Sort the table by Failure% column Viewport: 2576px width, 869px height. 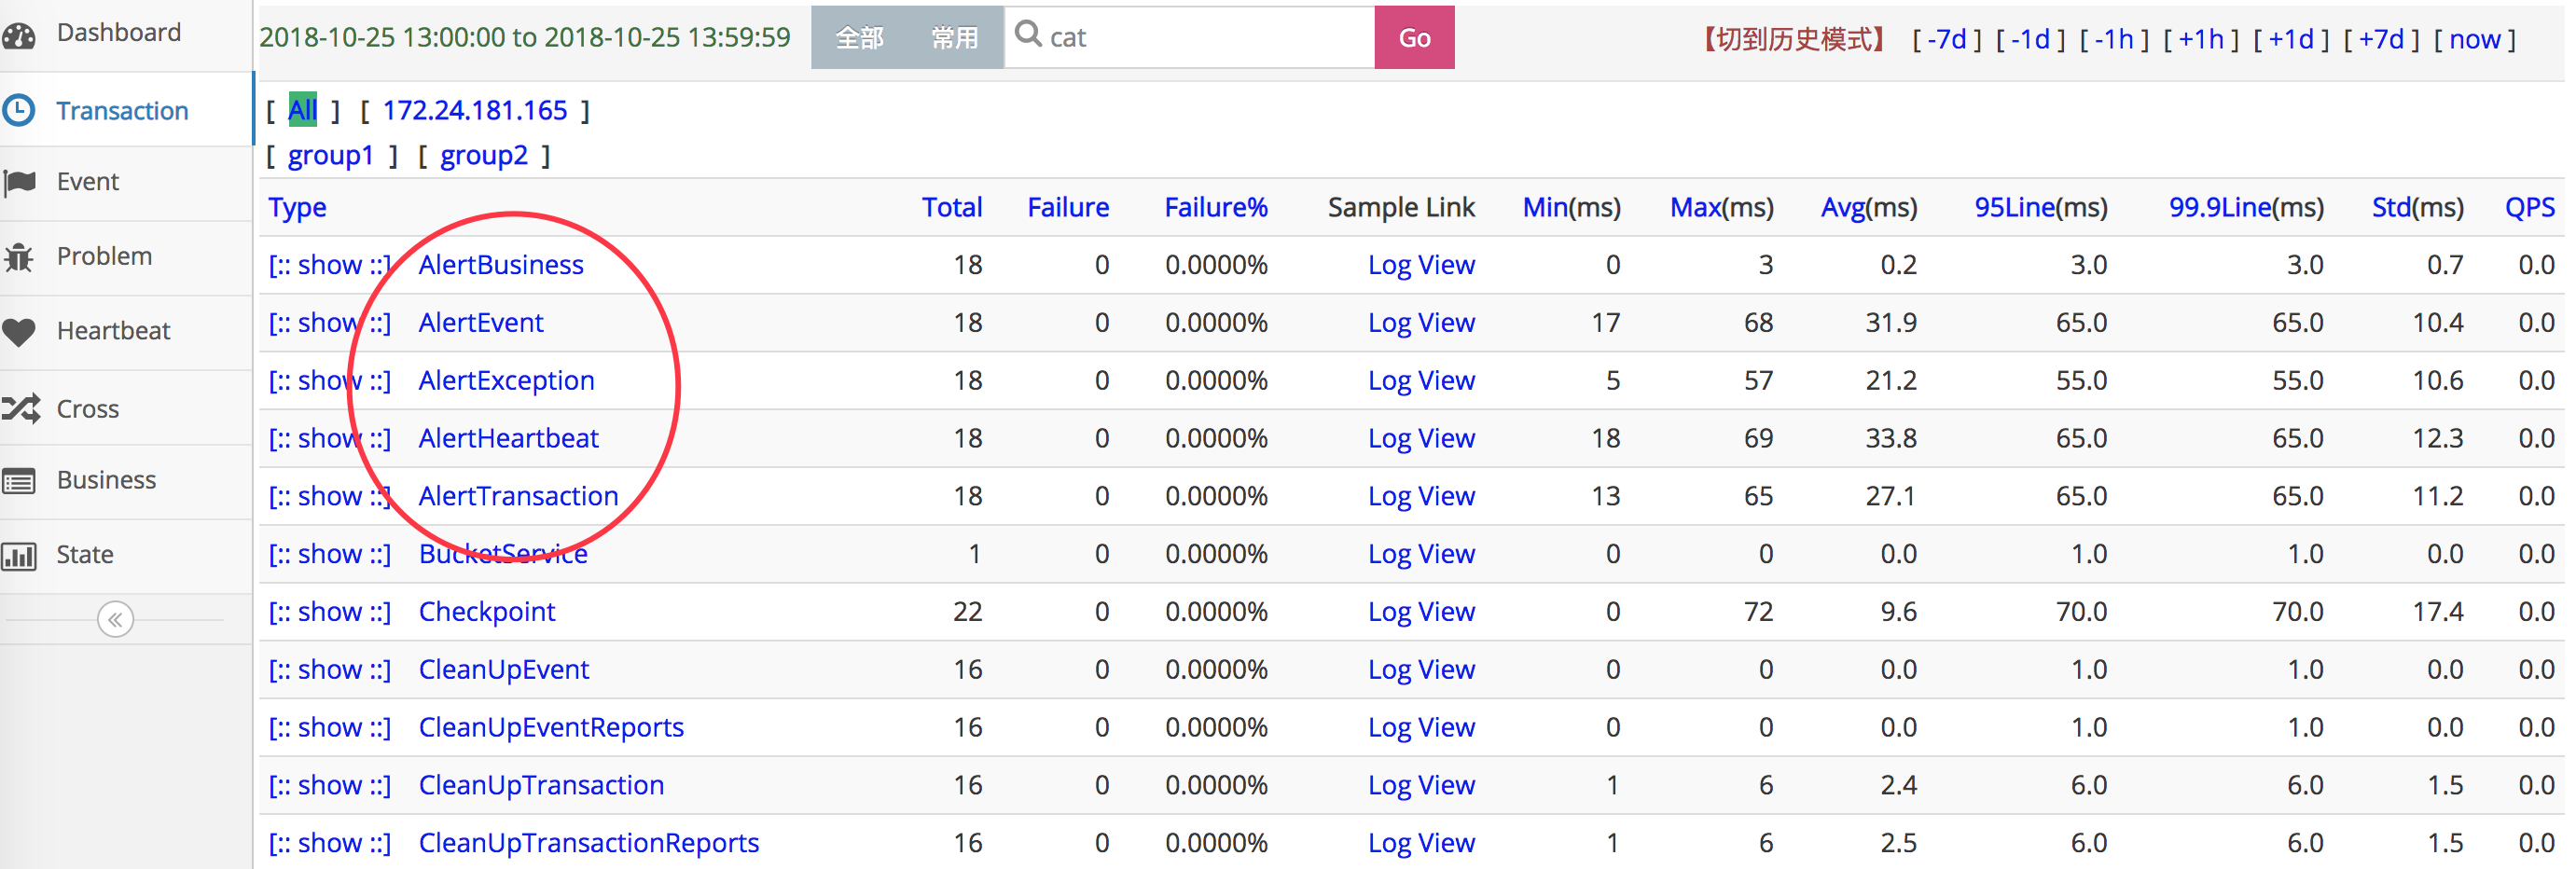pyautogui.click(x=1215, y=208)
